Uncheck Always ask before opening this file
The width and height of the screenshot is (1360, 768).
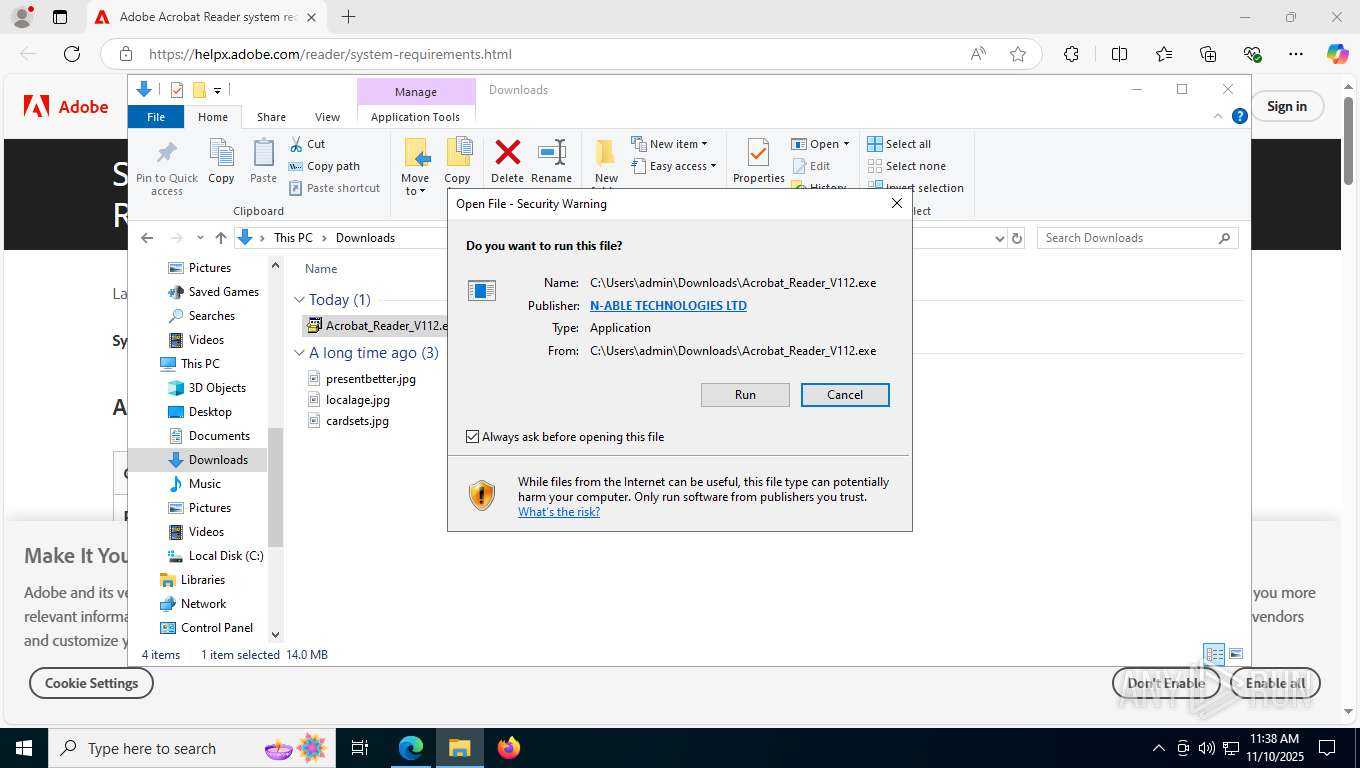(473, 437)
